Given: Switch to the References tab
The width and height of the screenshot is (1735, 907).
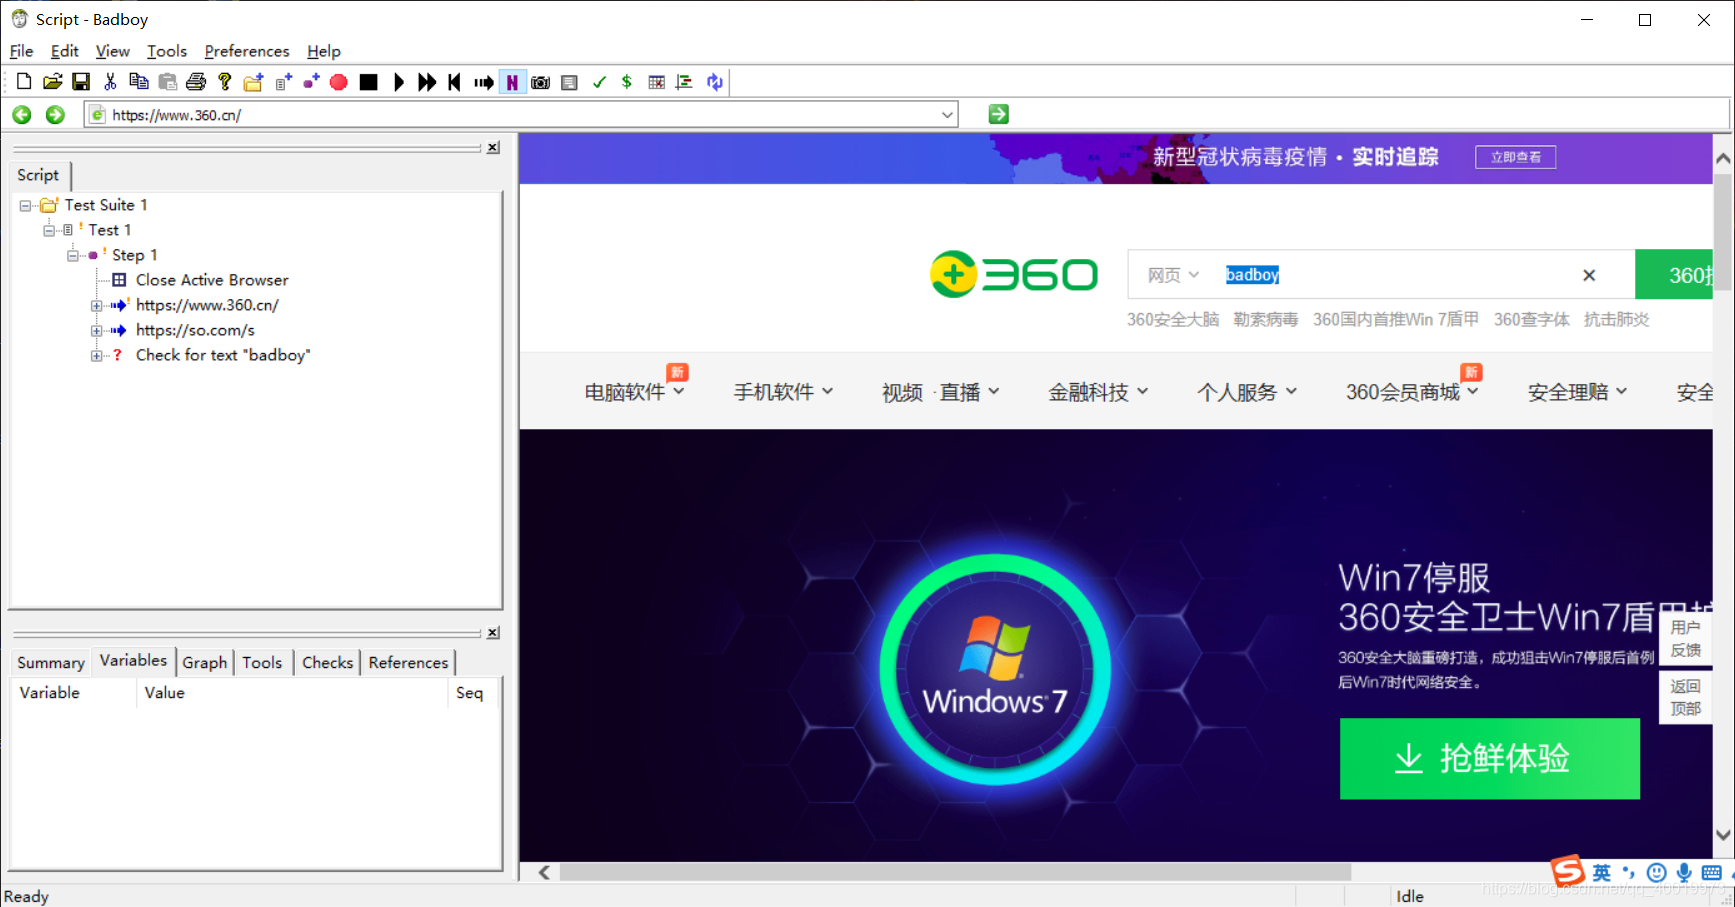Looking at the screenshot, I should pos(408,663).
